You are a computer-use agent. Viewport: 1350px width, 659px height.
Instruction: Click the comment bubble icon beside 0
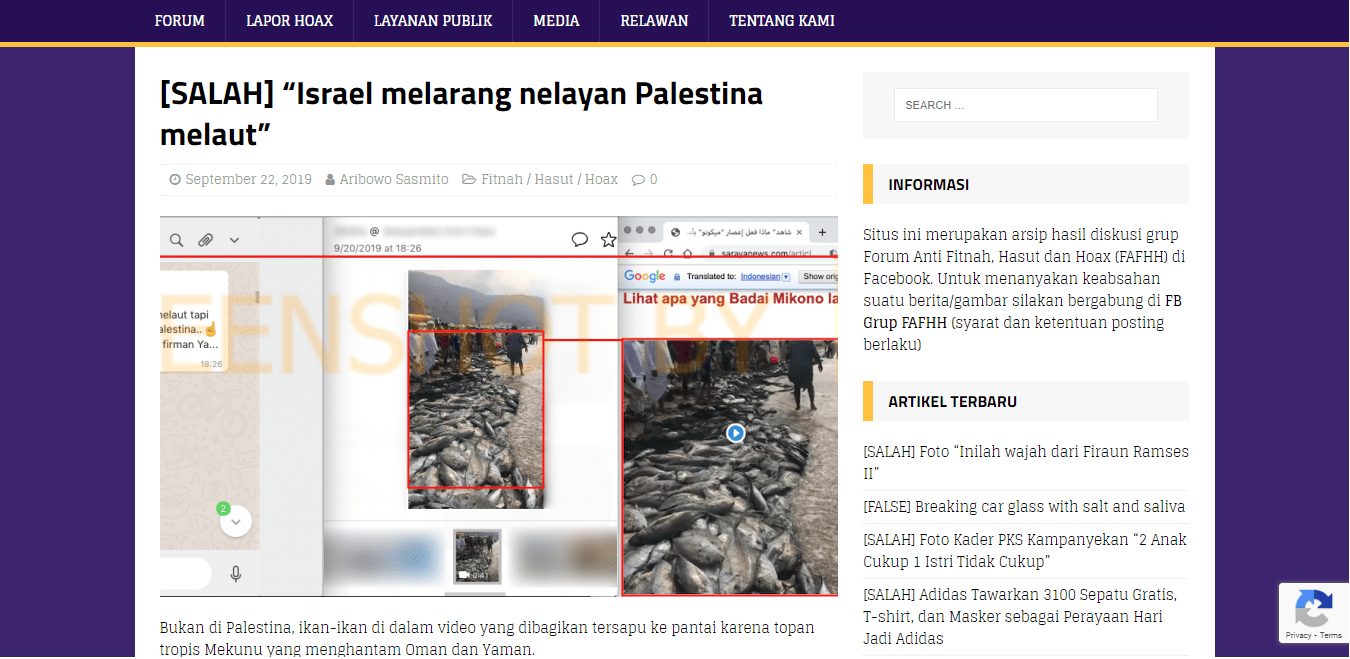point(638,180)
